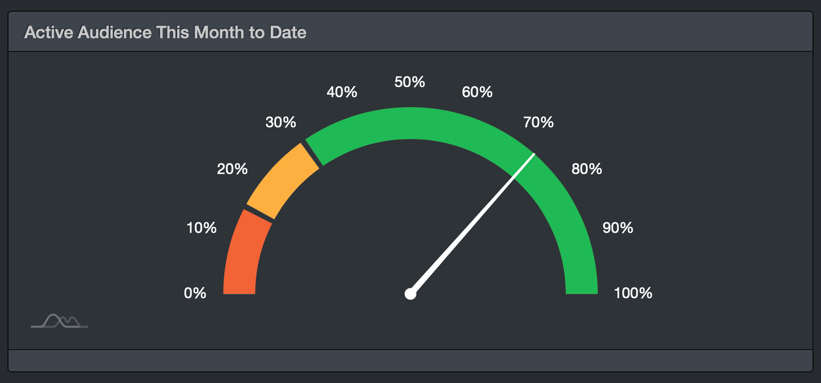Click the 90% gauge label
The image size is (821, 383).
(618, 228)
